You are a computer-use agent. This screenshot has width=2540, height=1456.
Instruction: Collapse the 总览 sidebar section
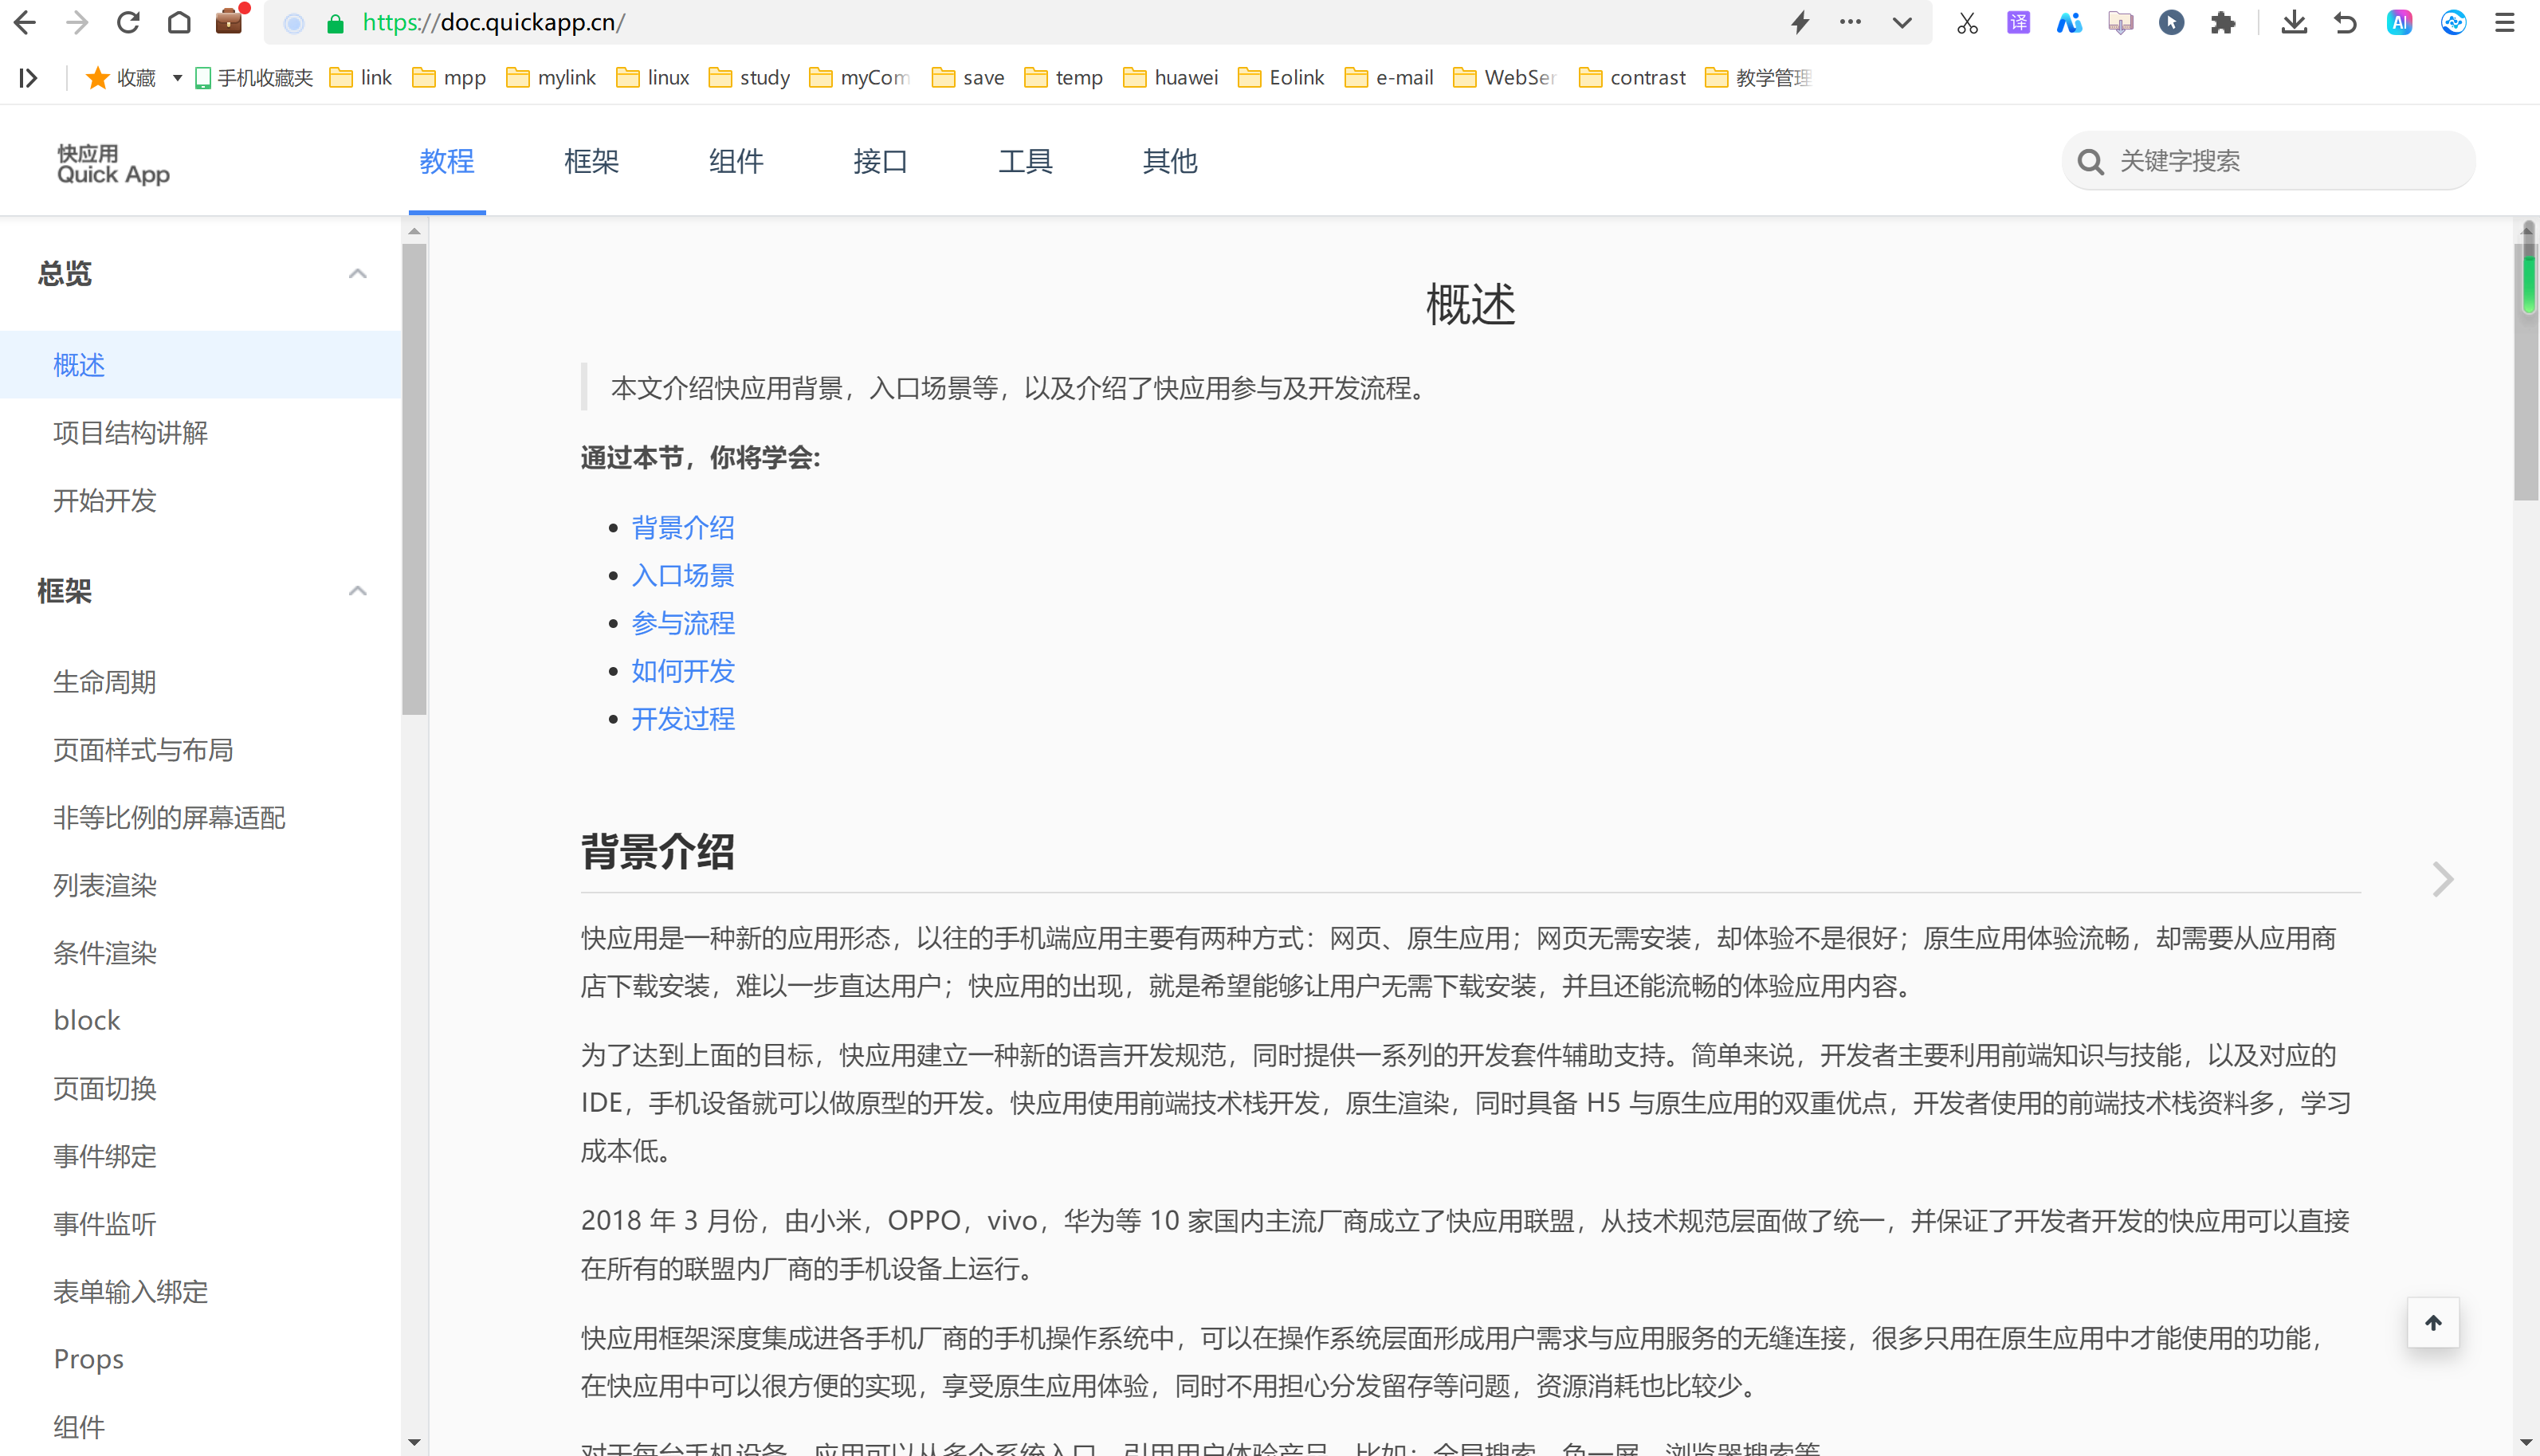coord(357,273)
